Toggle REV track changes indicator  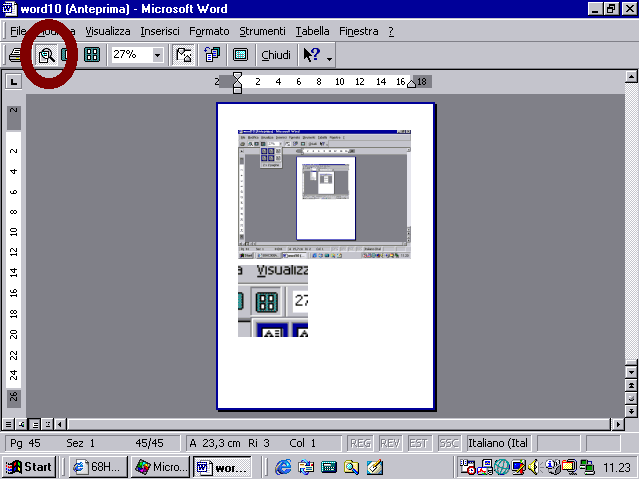(x=390, y=443)
